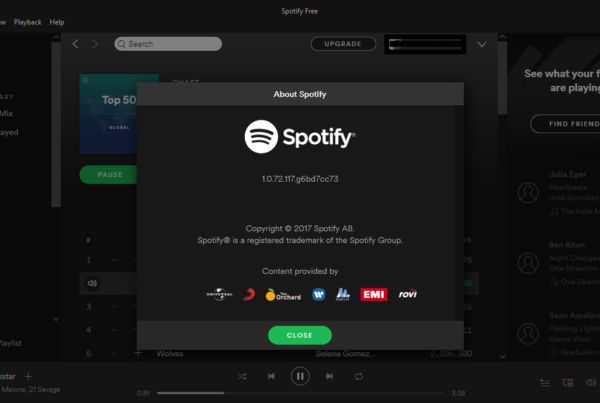Click the now-playing speaker icon in track row
The height and width of the screenshot is (403, 600).
(x=92, y=283)
